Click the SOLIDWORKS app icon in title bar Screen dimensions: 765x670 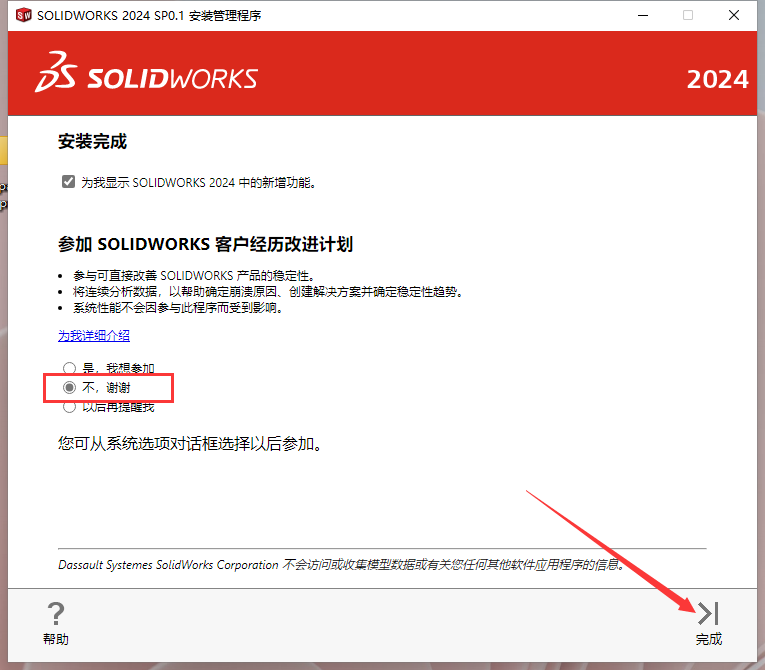(x=23, y=15)
